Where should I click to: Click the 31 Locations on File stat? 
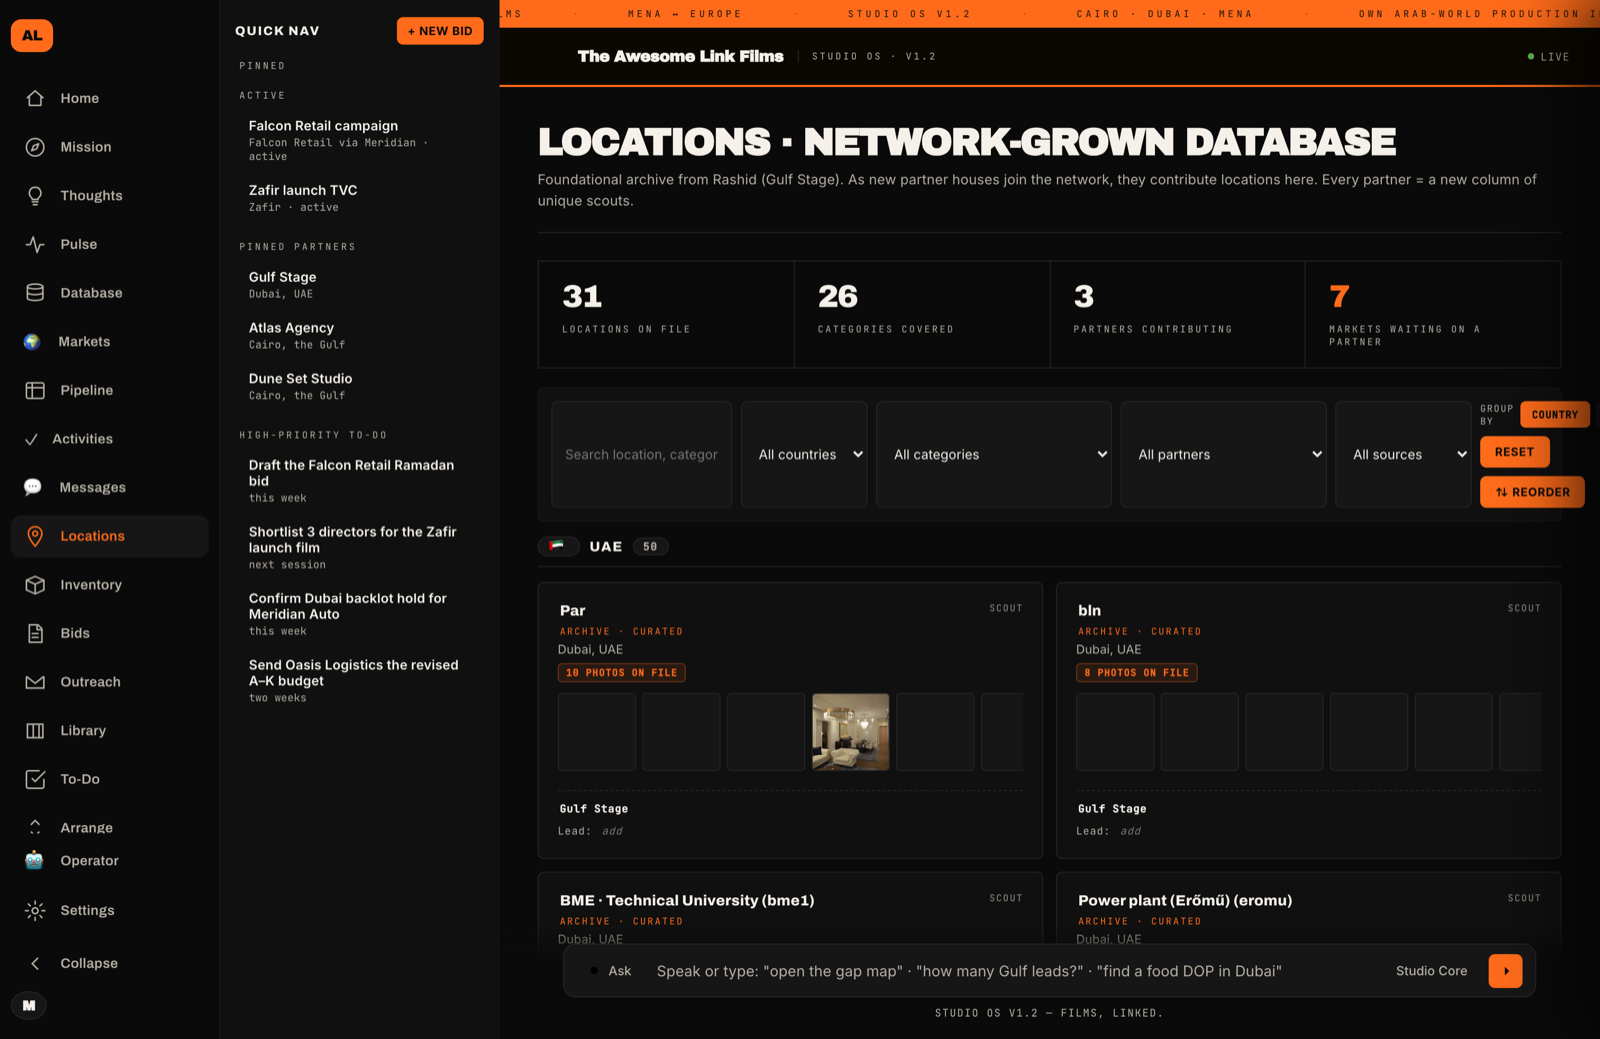pyautogui.click(x=666, y=314)
